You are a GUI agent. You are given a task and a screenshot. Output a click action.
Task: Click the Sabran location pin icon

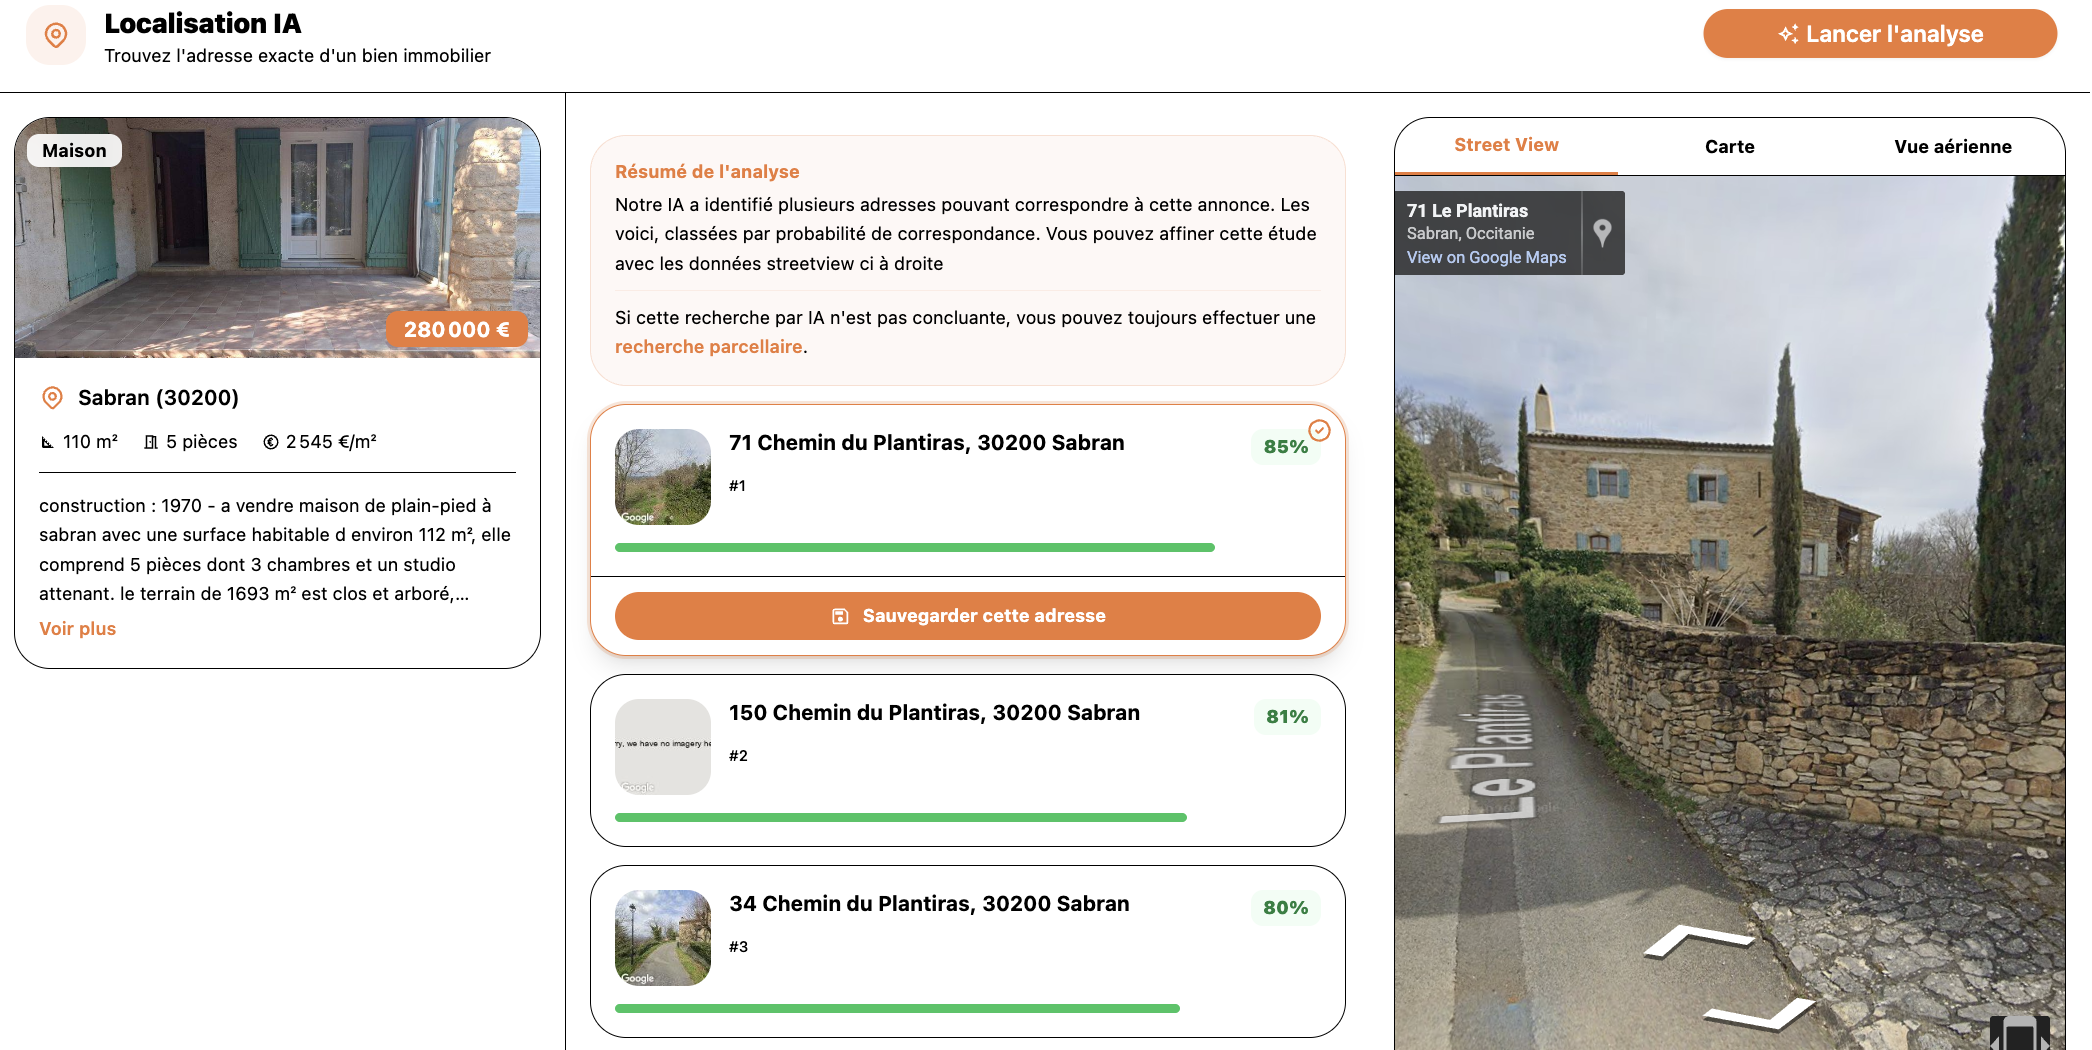(52, 398)
